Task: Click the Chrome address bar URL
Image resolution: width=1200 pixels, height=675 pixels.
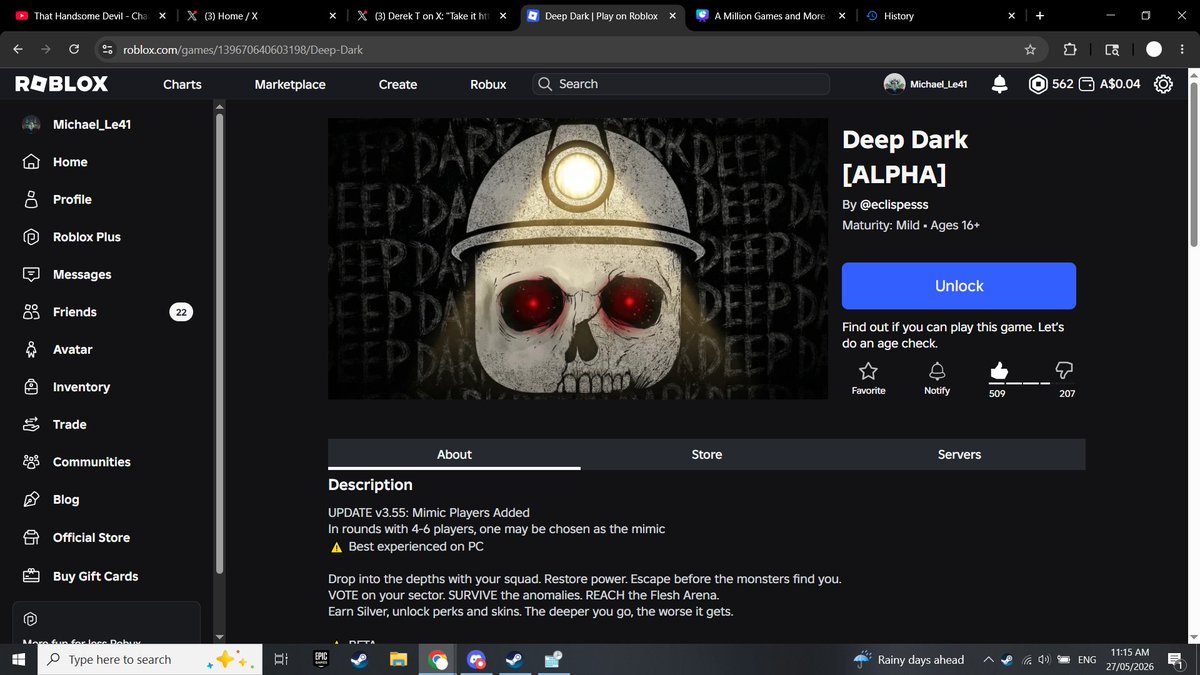Action: coord(242,50)
